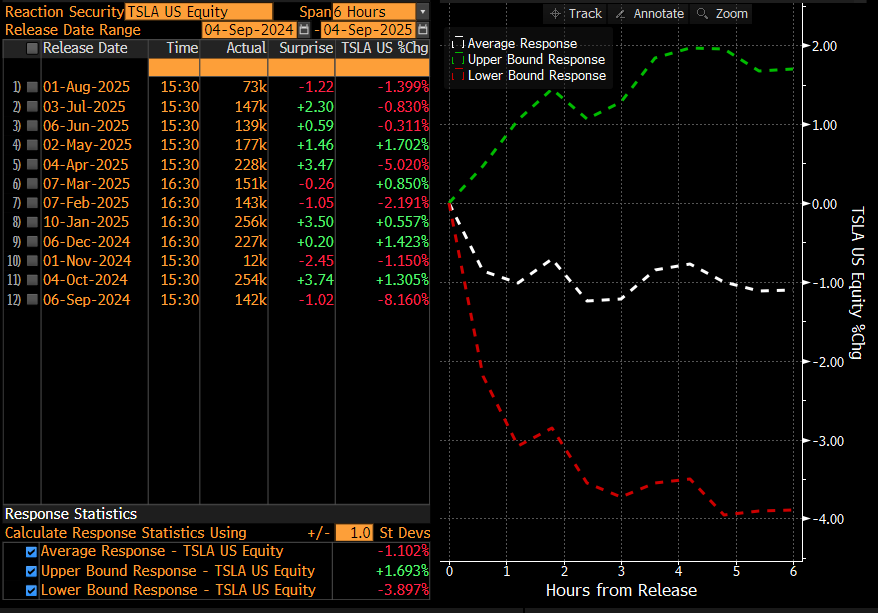
Task: Check the box for 01-Aug-2025 row
Action: pos(32,87)
